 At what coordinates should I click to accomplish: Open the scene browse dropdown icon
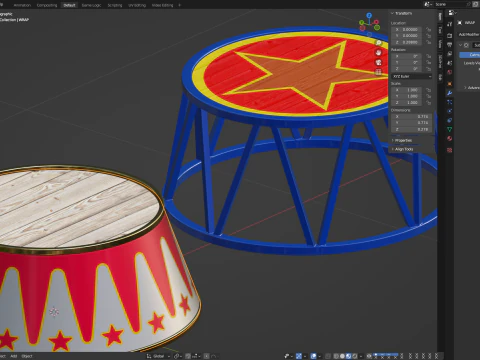pos(428,4)
